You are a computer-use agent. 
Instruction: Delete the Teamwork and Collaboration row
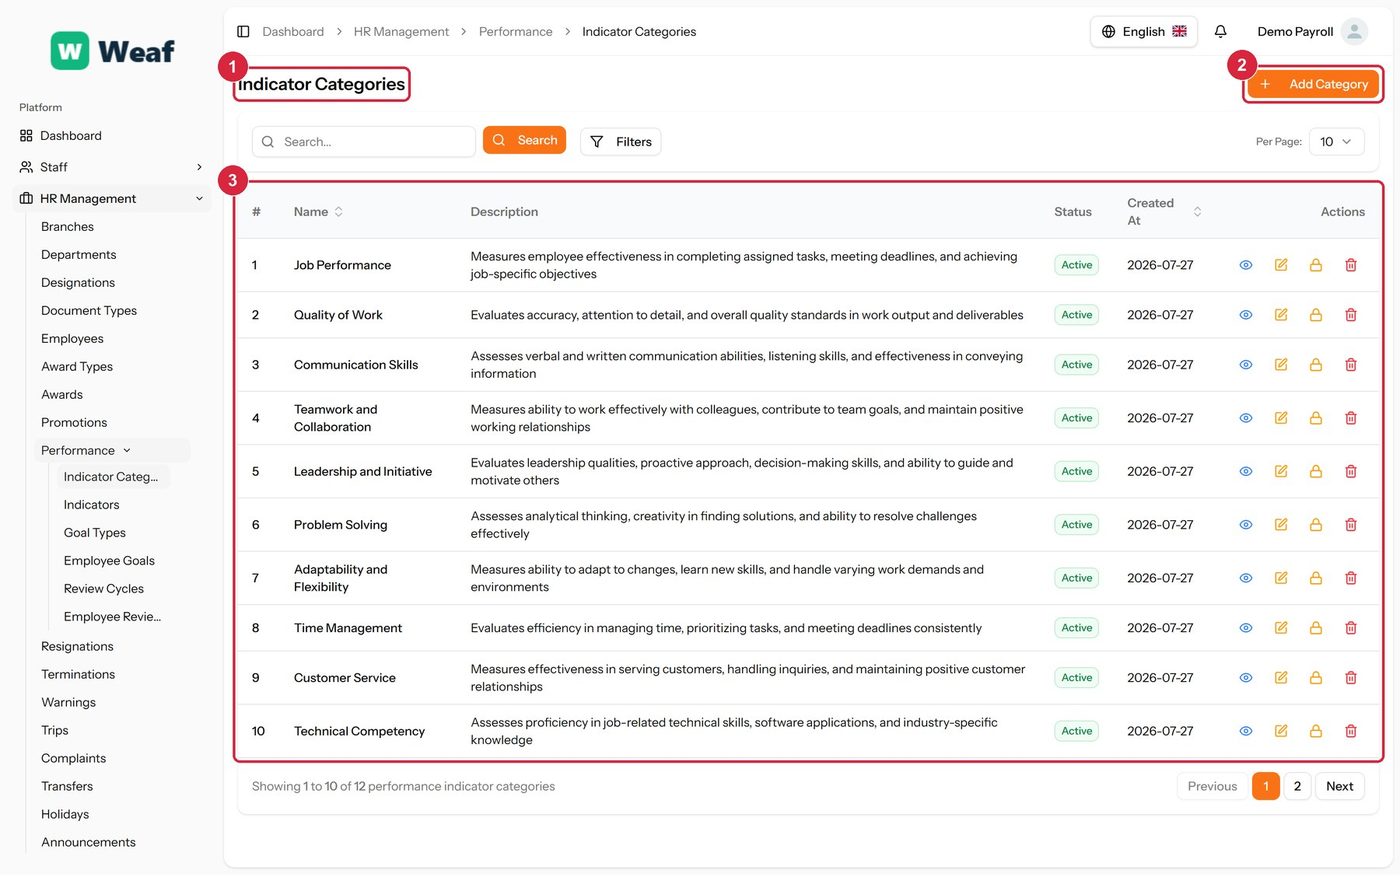tap(1351, 418)
